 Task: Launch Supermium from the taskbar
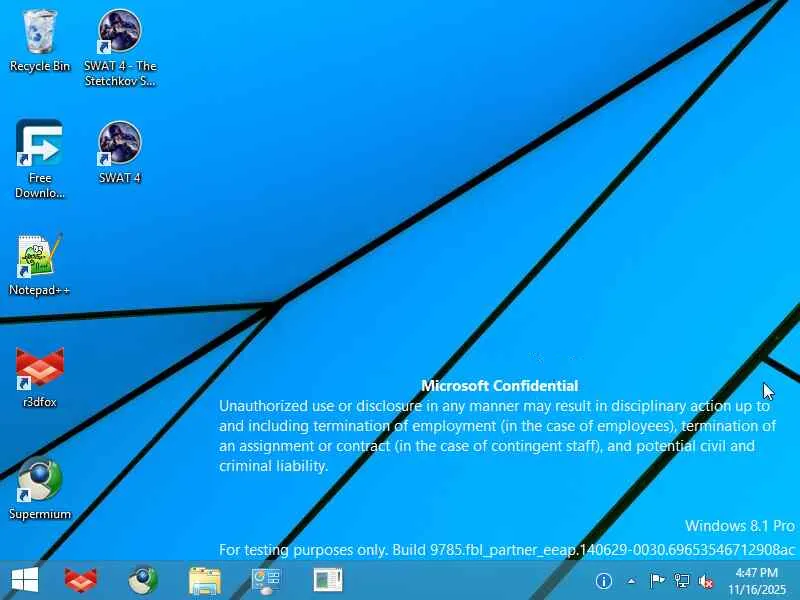pos(143,580)
